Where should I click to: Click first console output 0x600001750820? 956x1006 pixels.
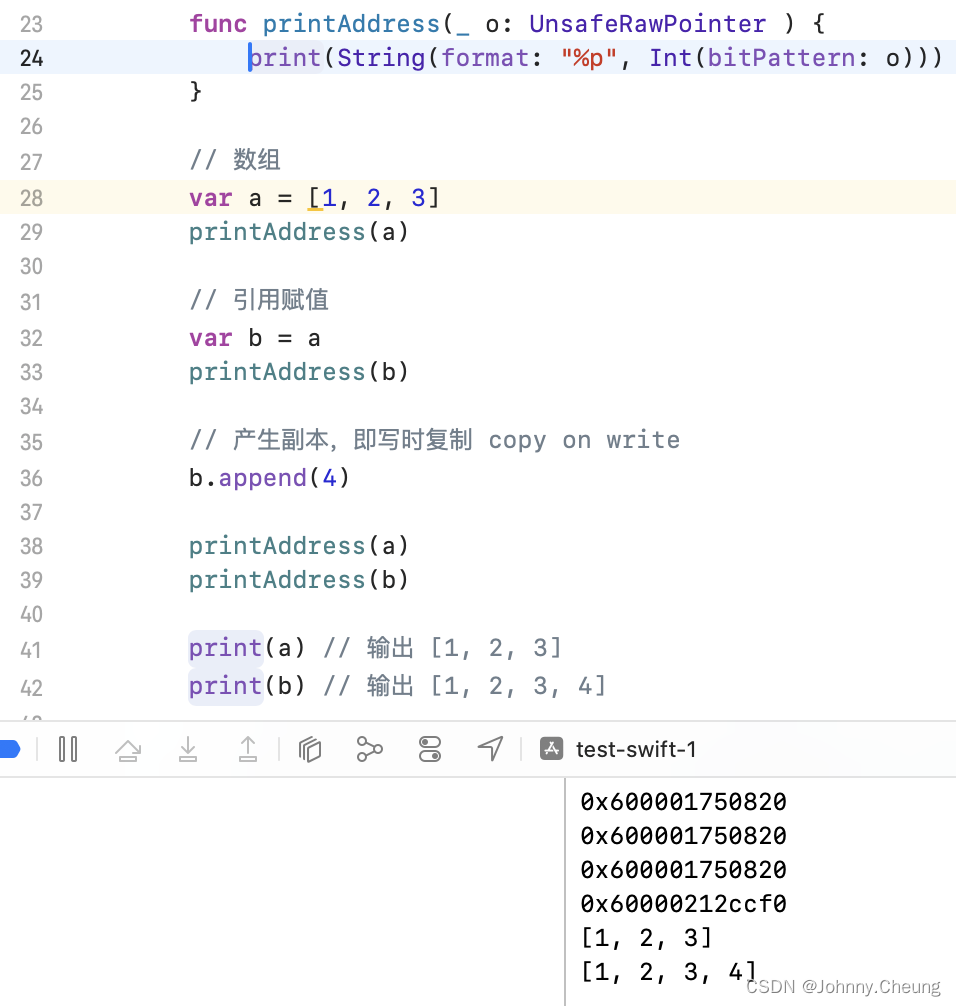click(x=683, y=802)
